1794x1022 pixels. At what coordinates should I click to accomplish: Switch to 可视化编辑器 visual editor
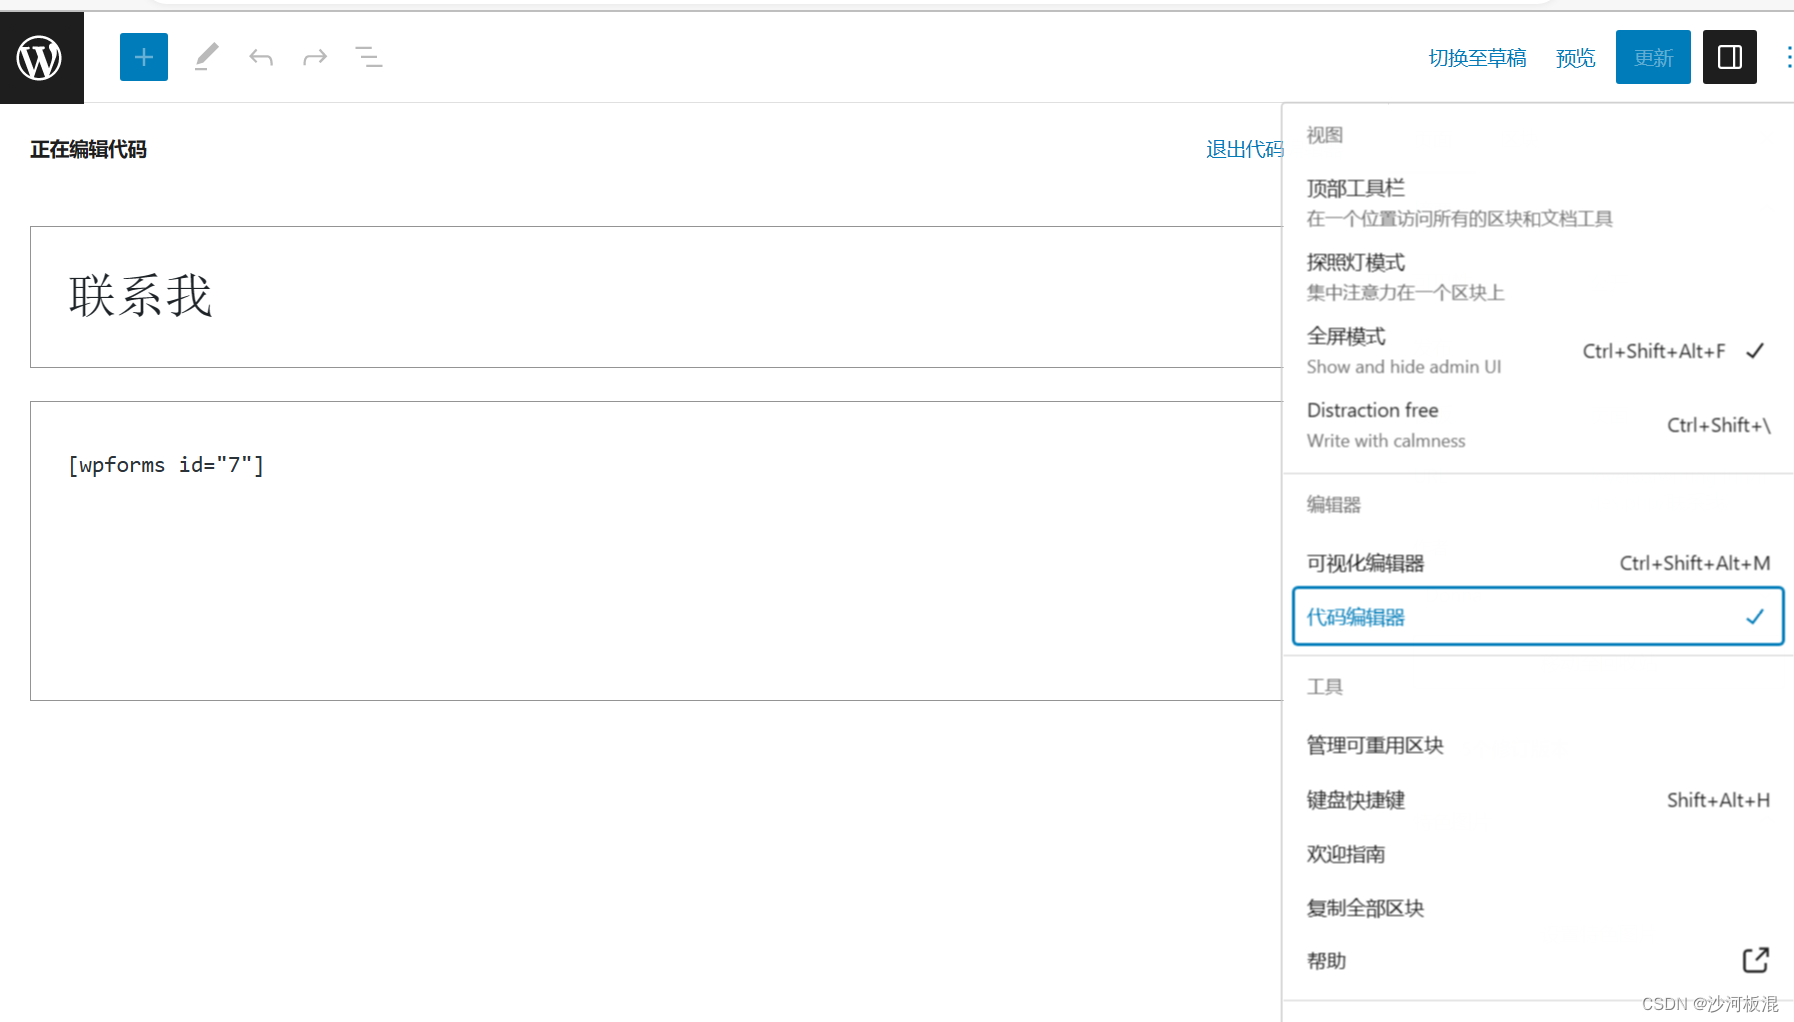1538,563
